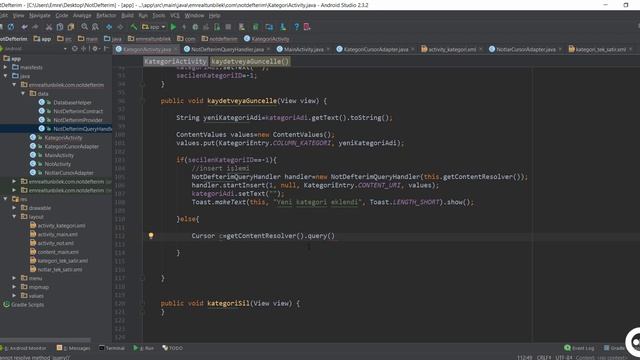
Task: Close the KategoriActivity.java tab
Action: pos(176,49)
